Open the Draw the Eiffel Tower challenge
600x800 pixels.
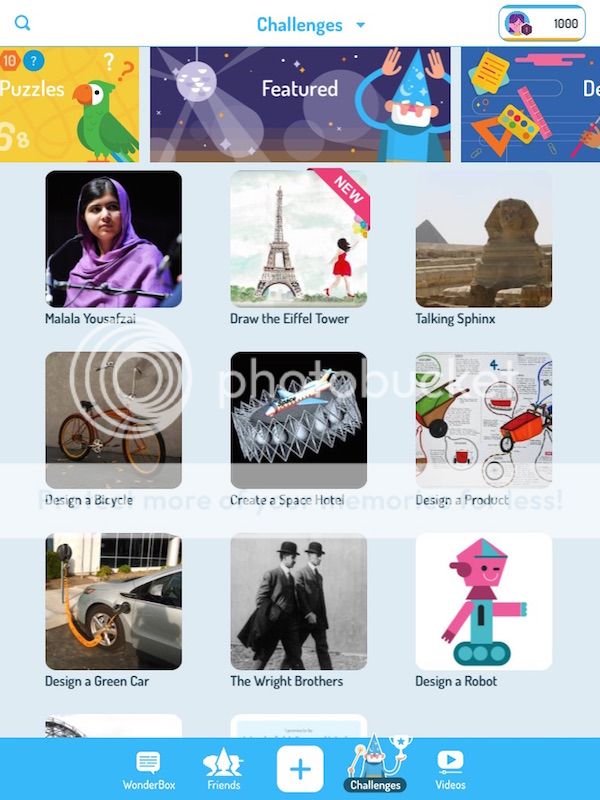298,239
